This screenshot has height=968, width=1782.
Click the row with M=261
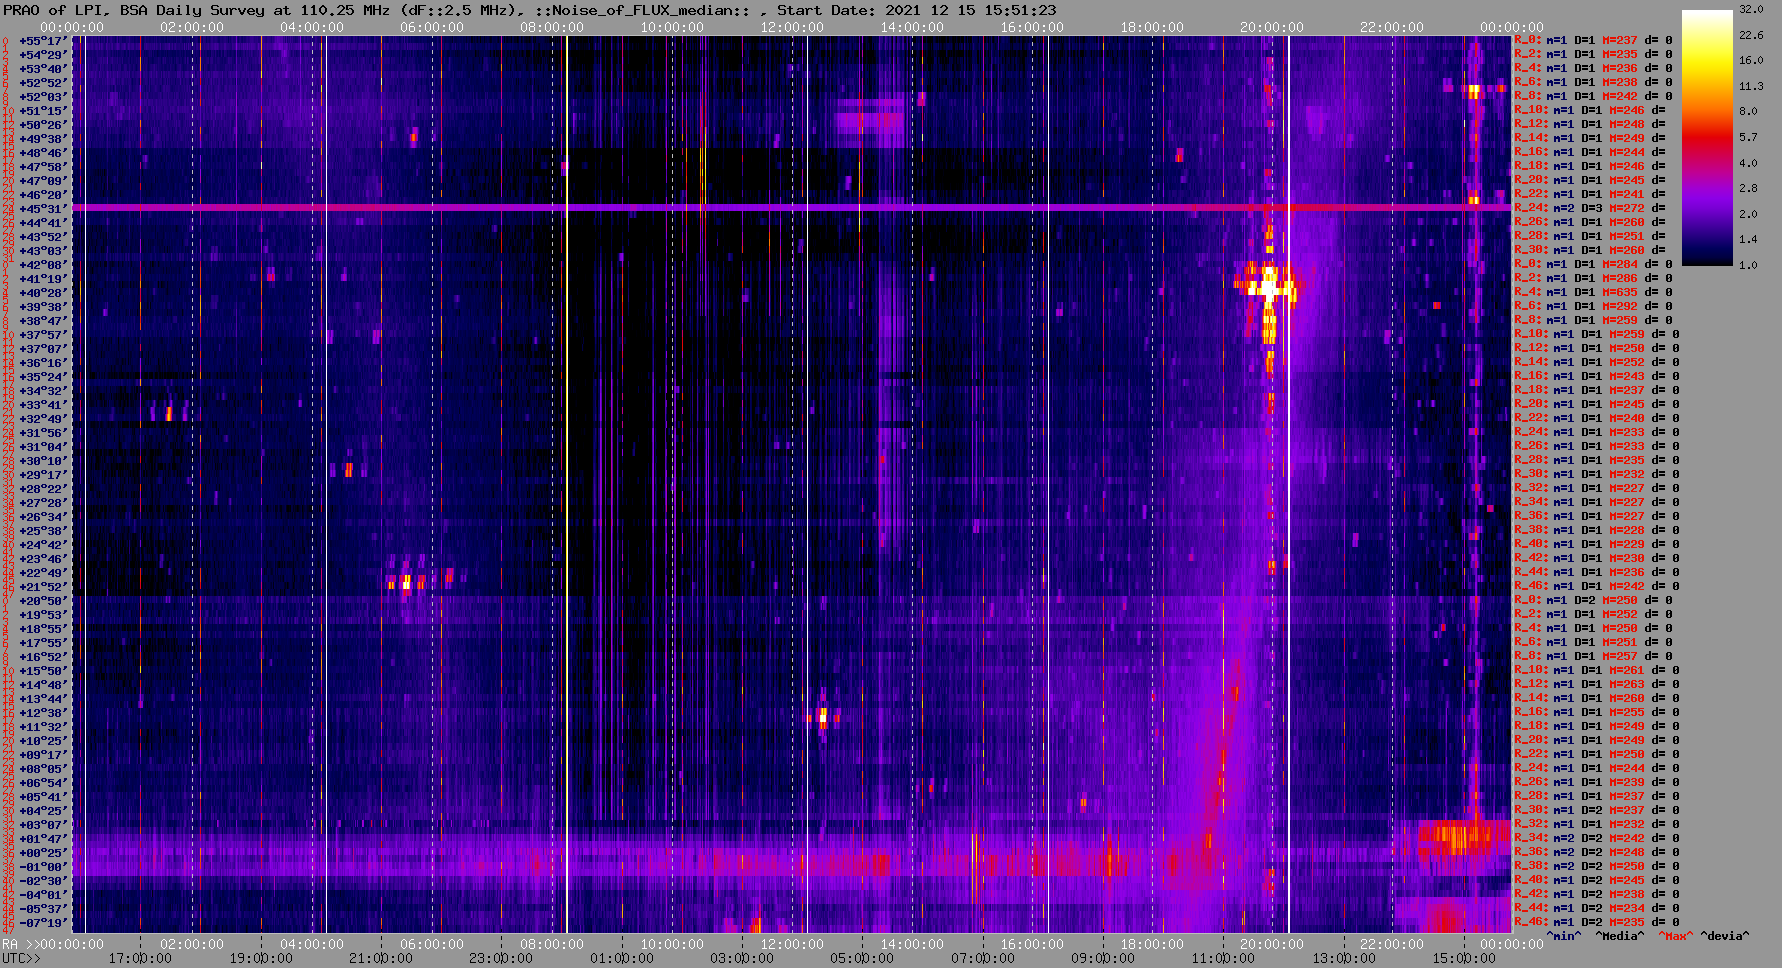click(x=1596, y=670)
